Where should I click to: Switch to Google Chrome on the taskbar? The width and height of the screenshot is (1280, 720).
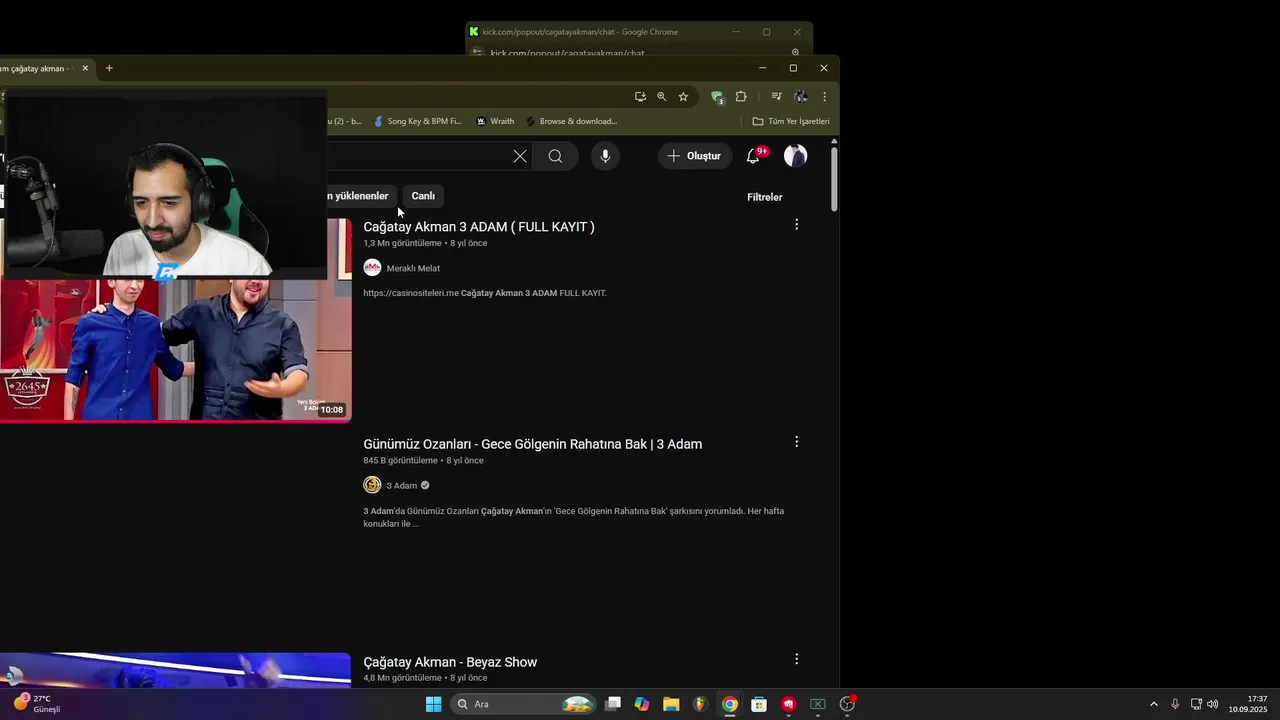730,704
